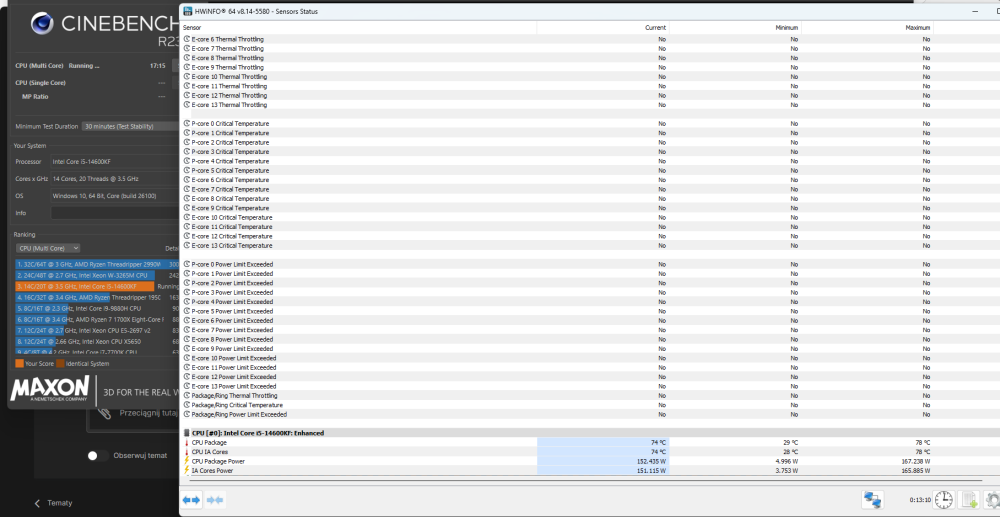The height and width of the screenshot is (517, 1000).
Task: Click the expand-columns blue arrows icon in HWiNFO
Action: click(x=191, y=500)
